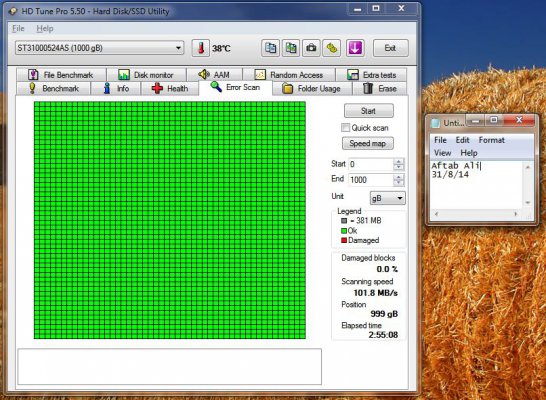The height and width of the screenshot is (400, 546).
Task: Click Notepad horizontal scrollbar right arrow
Action: coord(516,214)
